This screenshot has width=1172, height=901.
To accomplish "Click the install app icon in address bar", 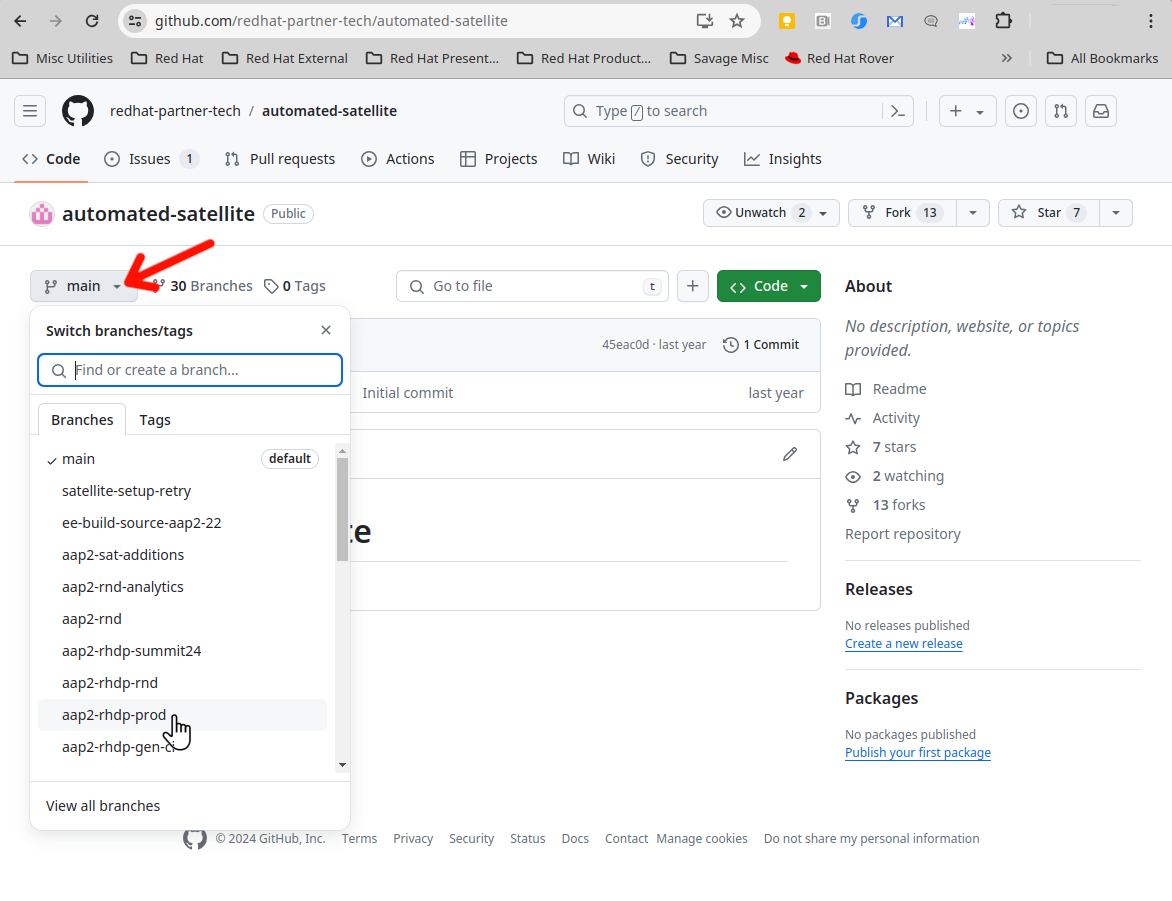I will pyautogui.click(x=704, y=21).
